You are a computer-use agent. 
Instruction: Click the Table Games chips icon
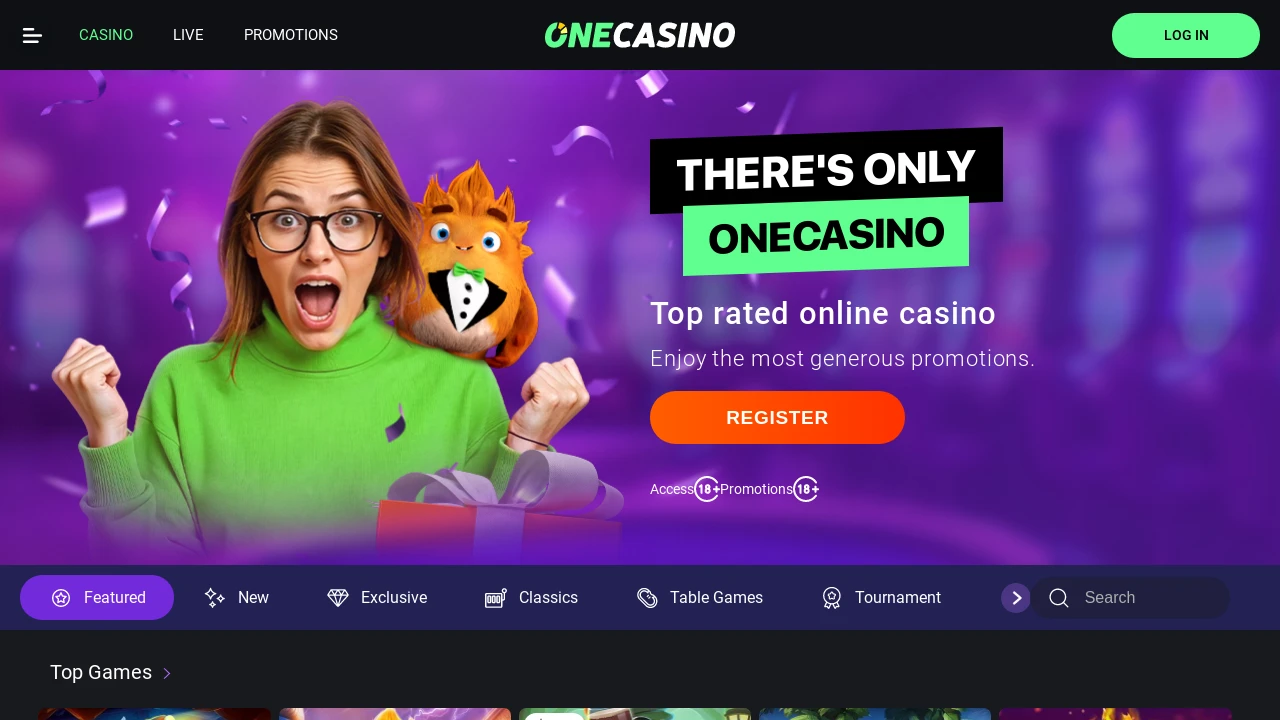coord(647,598)
